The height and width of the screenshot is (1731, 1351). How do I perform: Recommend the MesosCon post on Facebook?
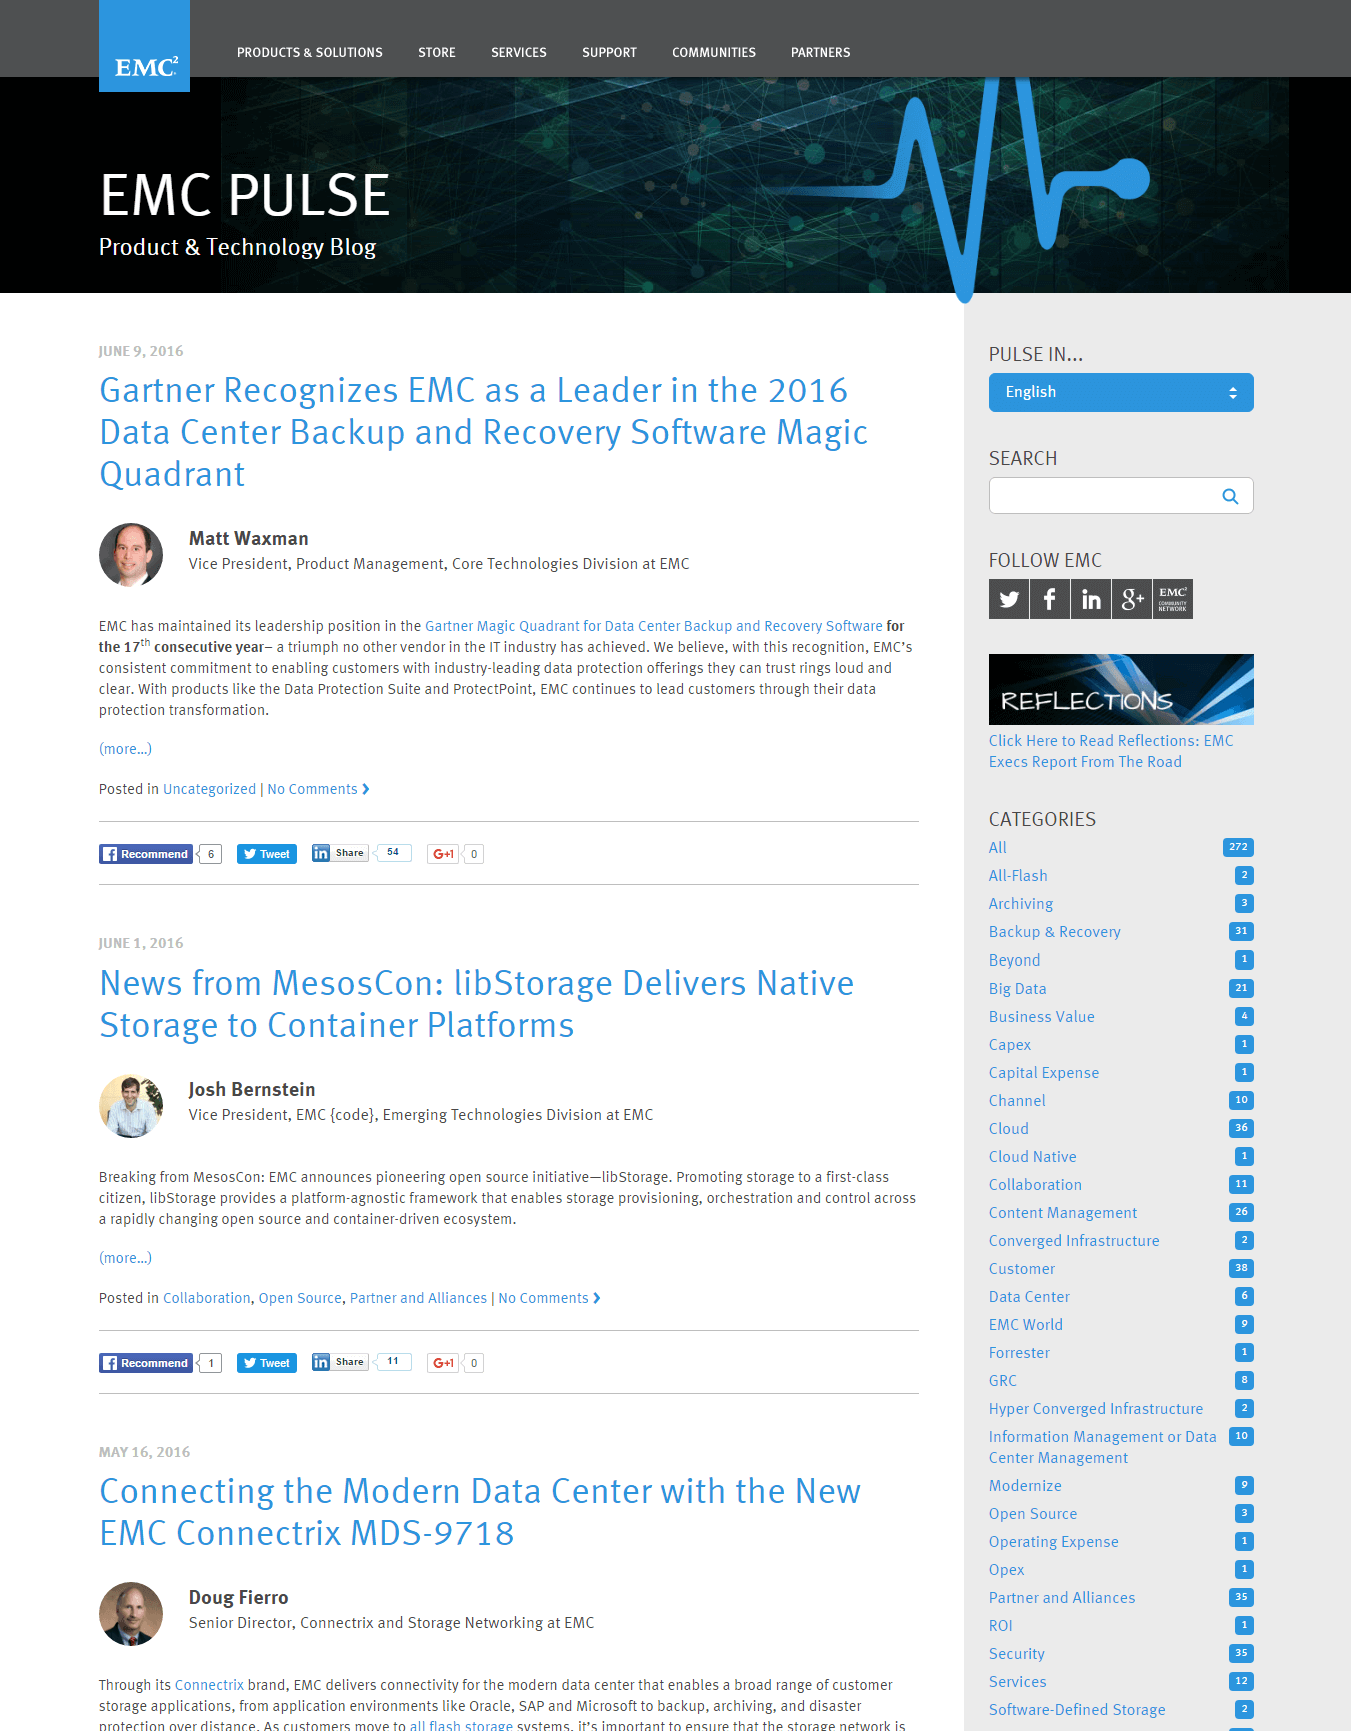[x=146, y=1363]
